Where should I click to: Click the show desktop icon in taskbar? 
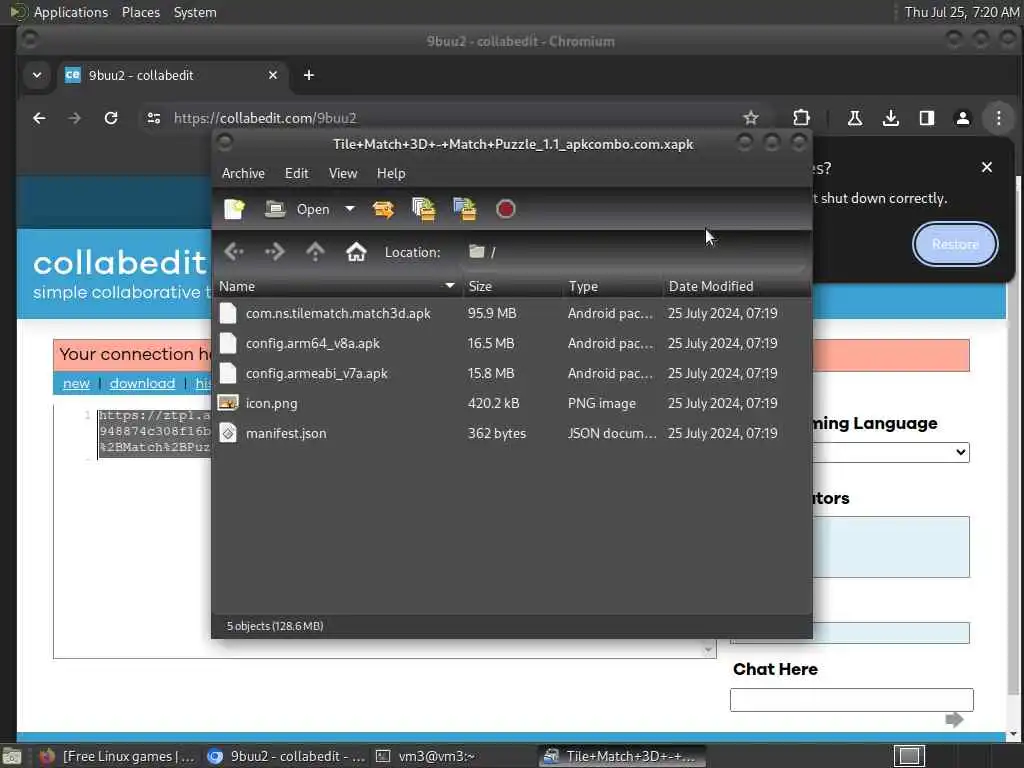pyautogui.click(x=12, y=757)
